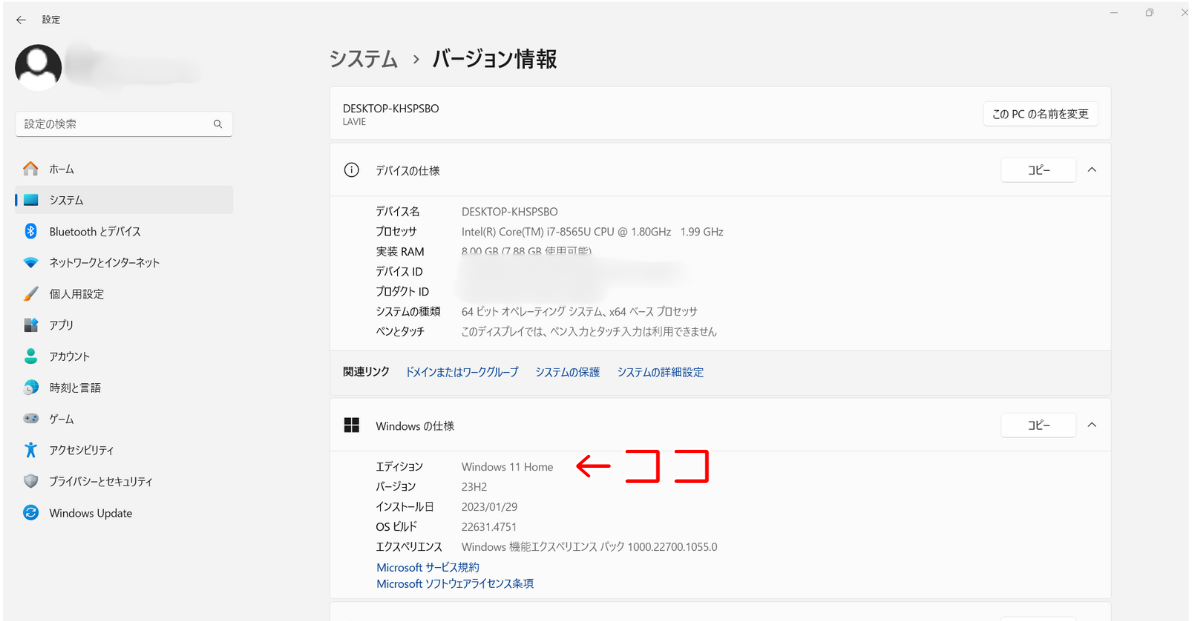Minimize the Settings window
The height and width of the screenshot is (621, 1192).
point(1114,13)
